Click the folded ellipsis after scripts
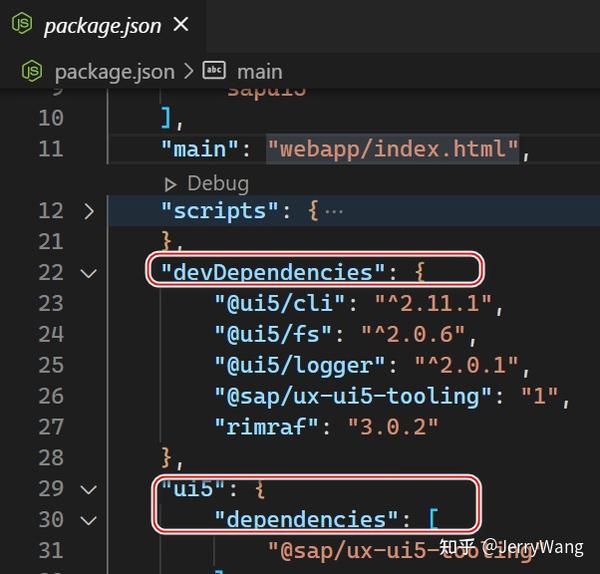Viewport: 600px width, 574px height. point(334,212)
